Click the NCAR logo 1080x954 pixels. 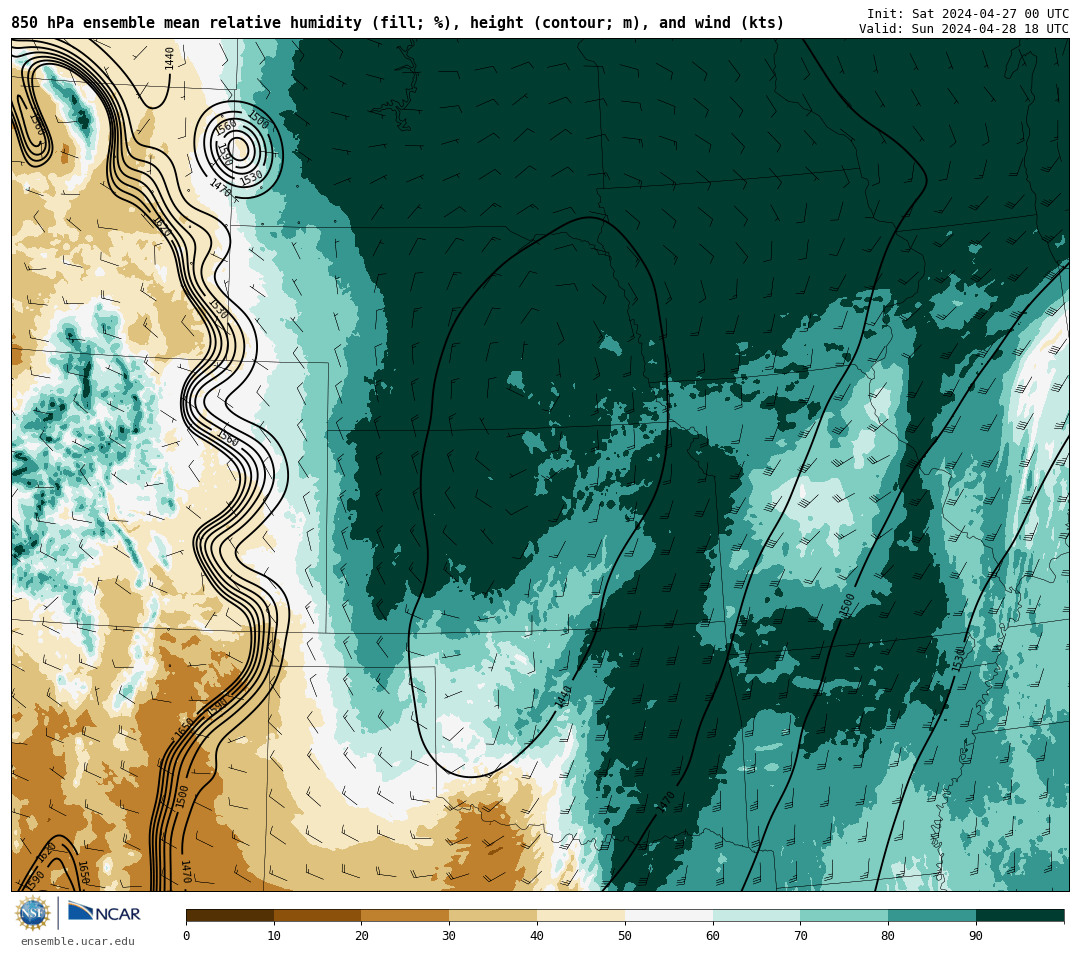104,913
